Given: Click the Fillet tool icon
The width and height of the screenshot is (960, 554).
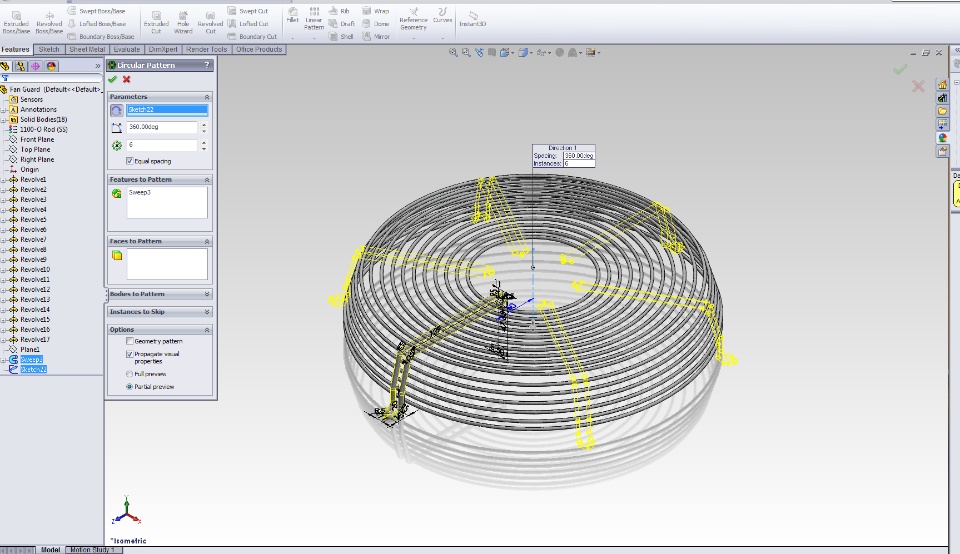Looking at the screenshot, I should pos(293,14).
